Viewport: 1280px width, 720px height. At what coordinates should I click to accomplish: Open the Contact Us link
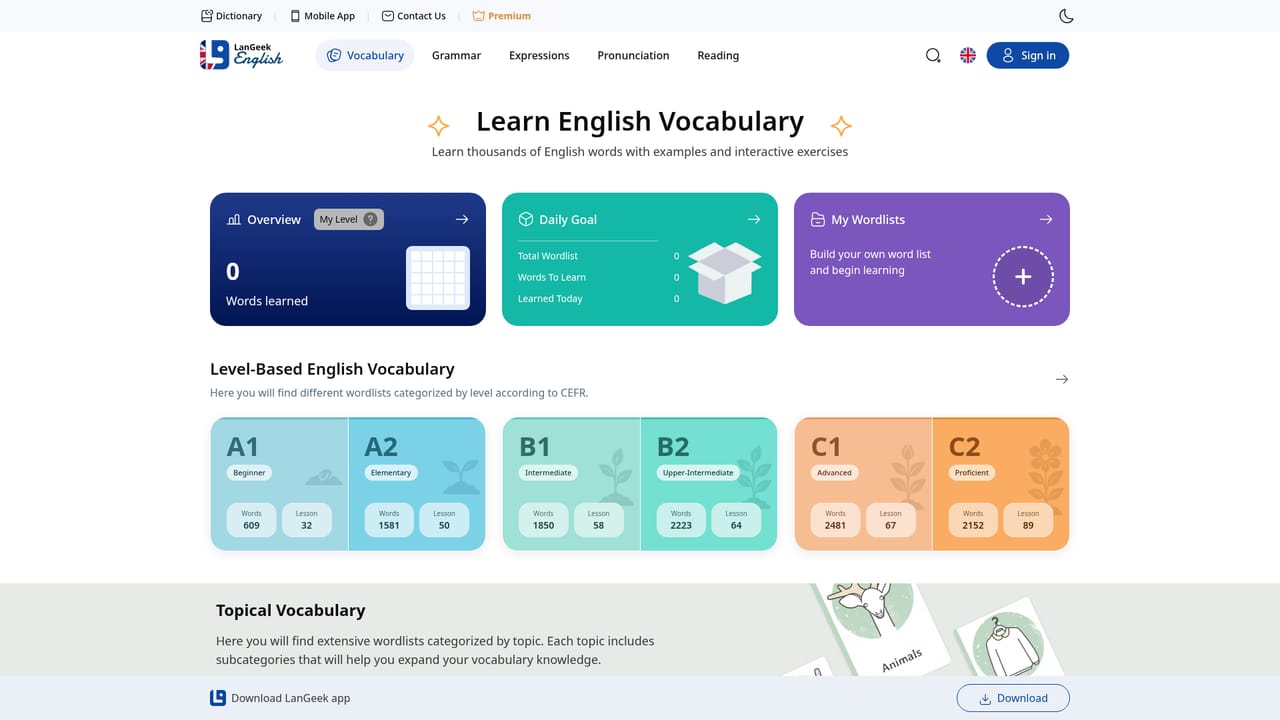coord(414,16)
